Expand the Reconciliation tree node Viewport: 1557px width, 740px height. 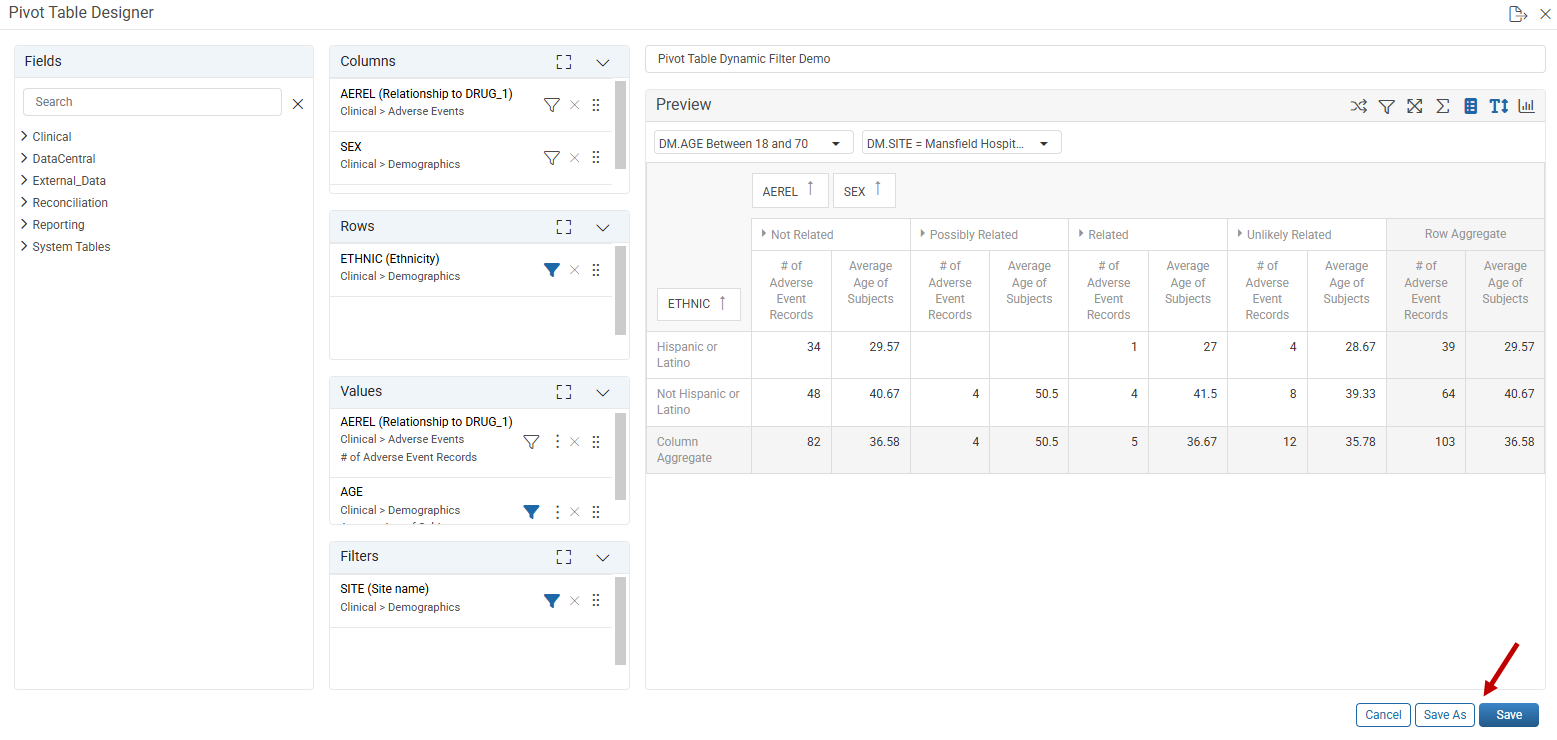pos(24,202)
